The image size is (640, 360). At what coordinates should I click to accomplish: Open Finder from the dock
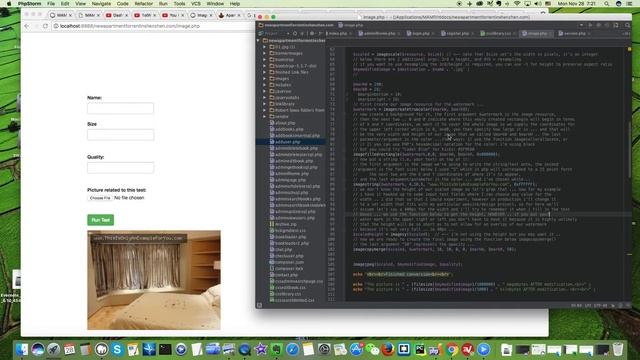[22, 349]
